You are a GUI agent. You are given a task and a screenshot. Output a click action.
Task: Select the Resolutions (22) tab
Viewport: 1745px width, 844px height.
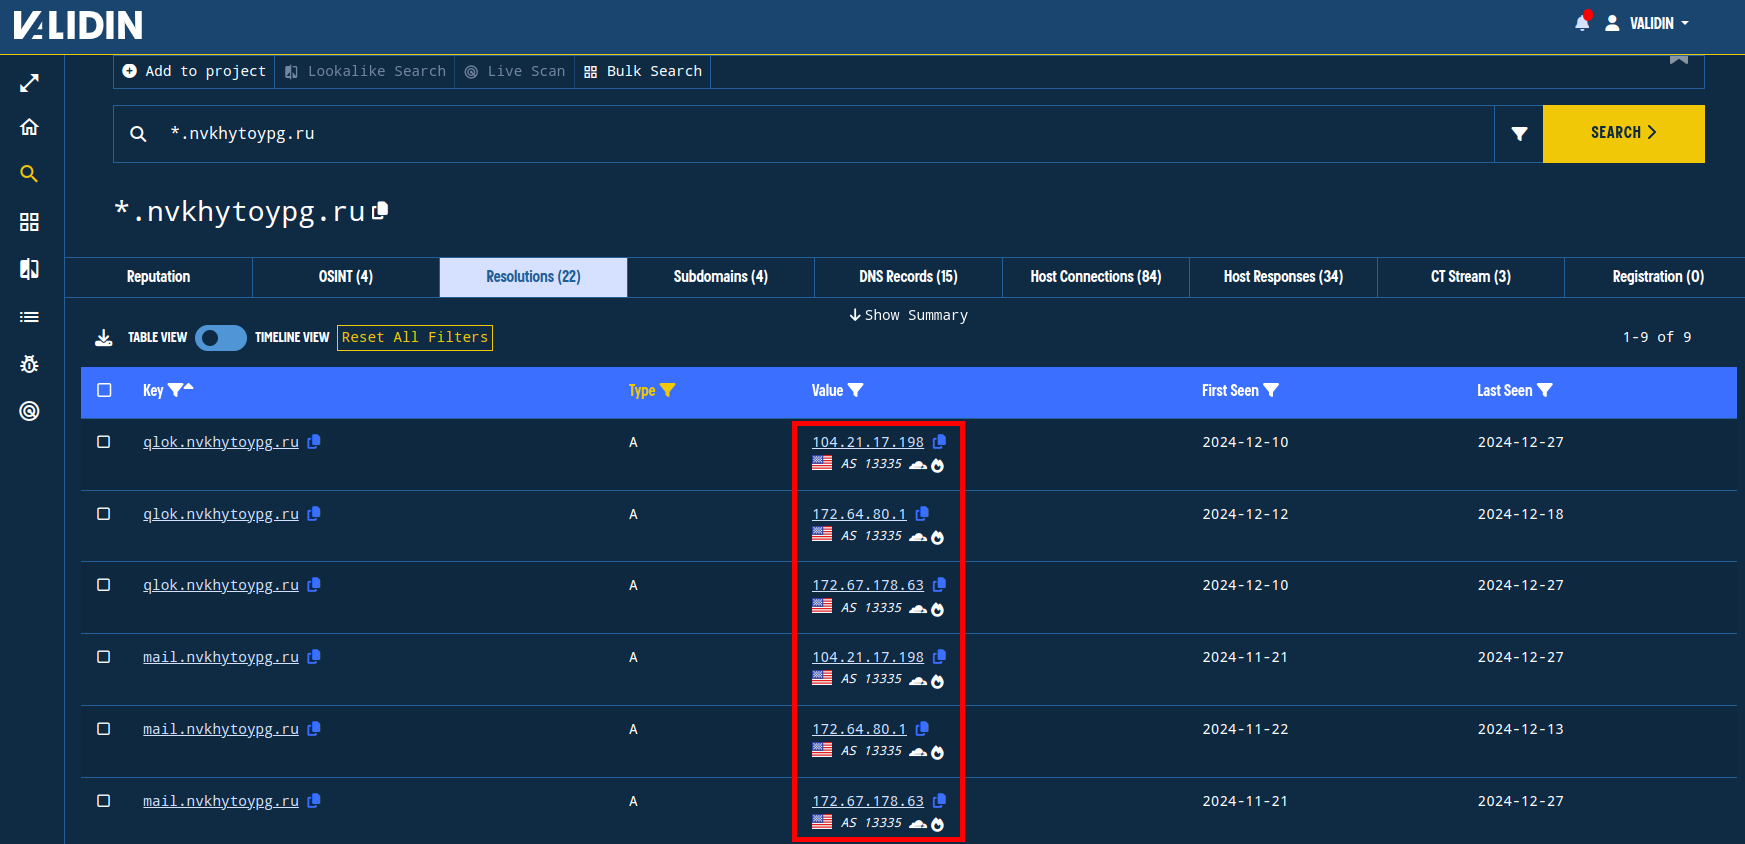click(x=533, y=277)
